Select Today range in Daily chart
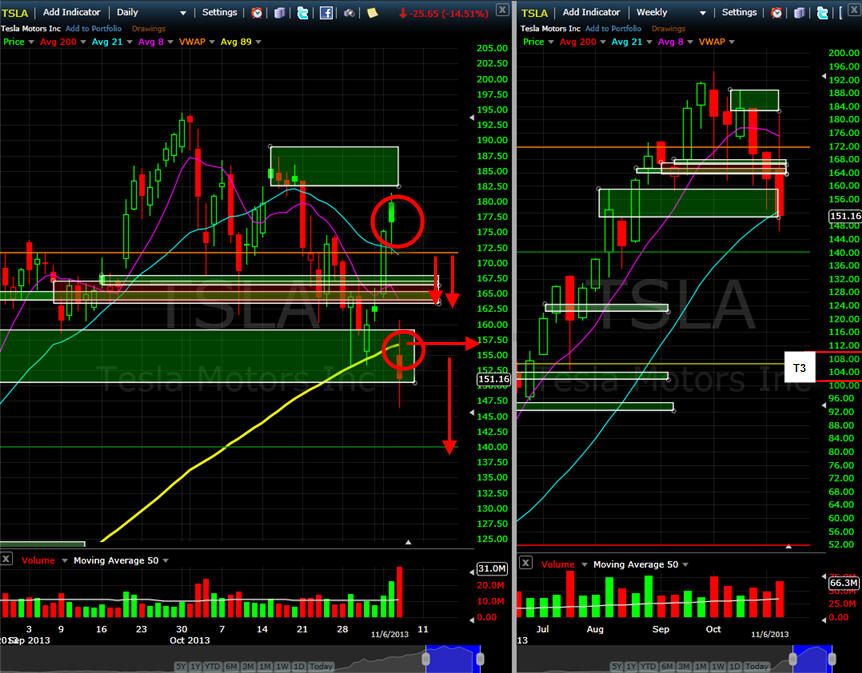The width and height of the screenshot is (862, 673). [x=321, y=666]
